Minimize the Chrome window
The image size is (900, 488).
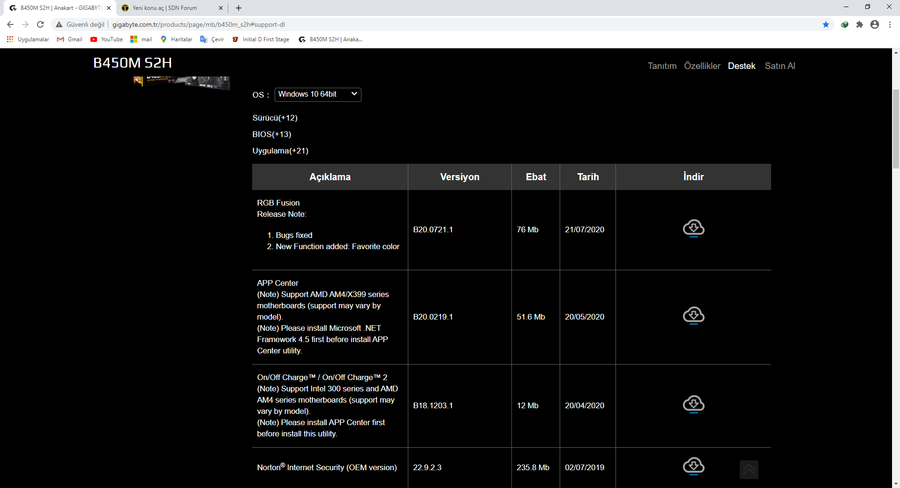tap(845, 7)
